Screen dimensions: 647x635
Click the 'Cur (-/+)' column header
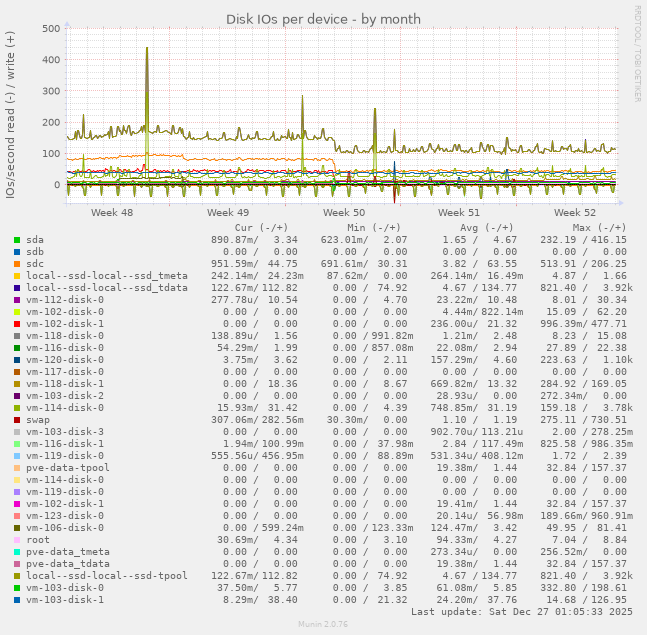(x=261, y=228)
